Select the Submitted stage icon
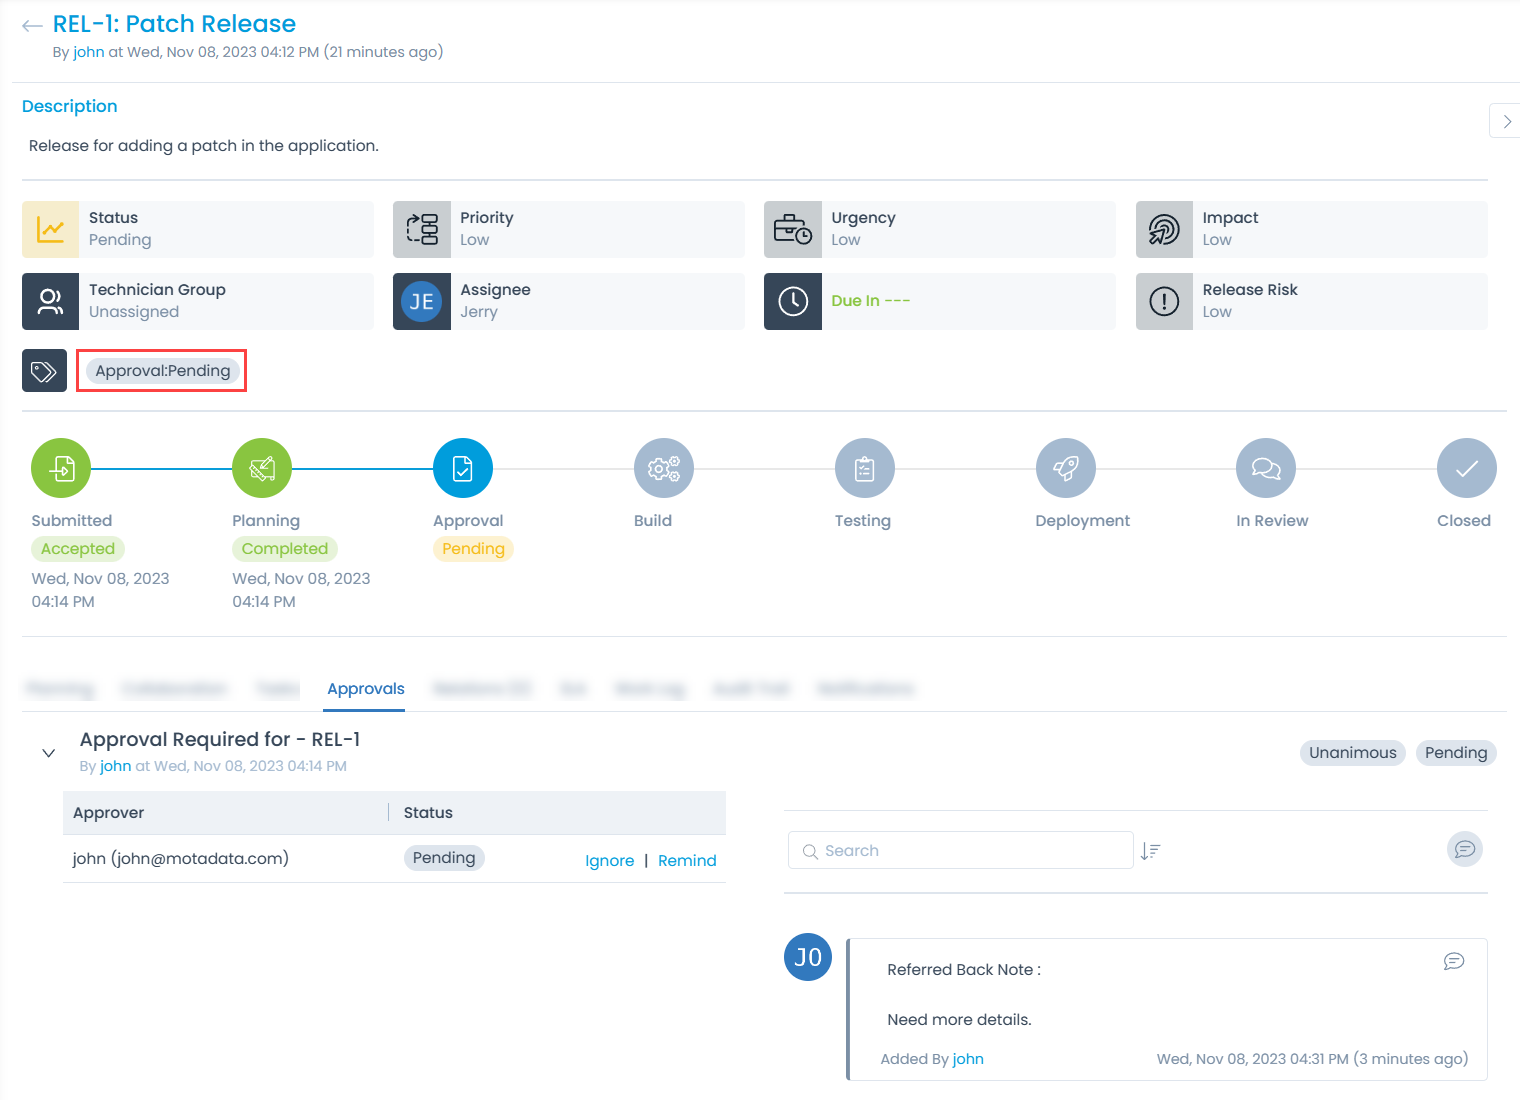The height and width of the screenshot is (1100, 1520). [61, 468]
